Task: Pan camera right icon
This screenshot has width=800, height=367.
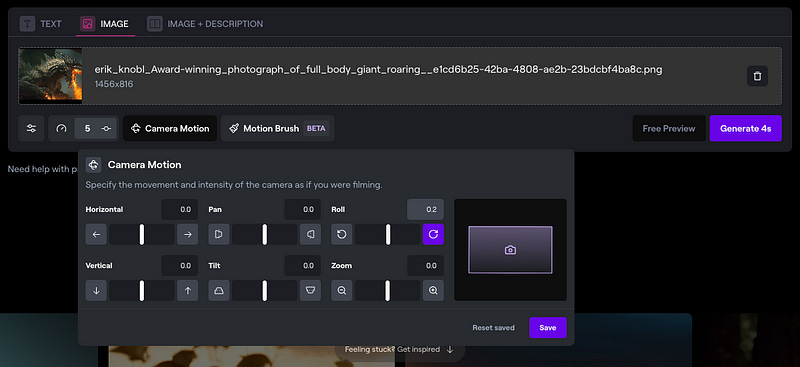Action: tap(310, 234)
